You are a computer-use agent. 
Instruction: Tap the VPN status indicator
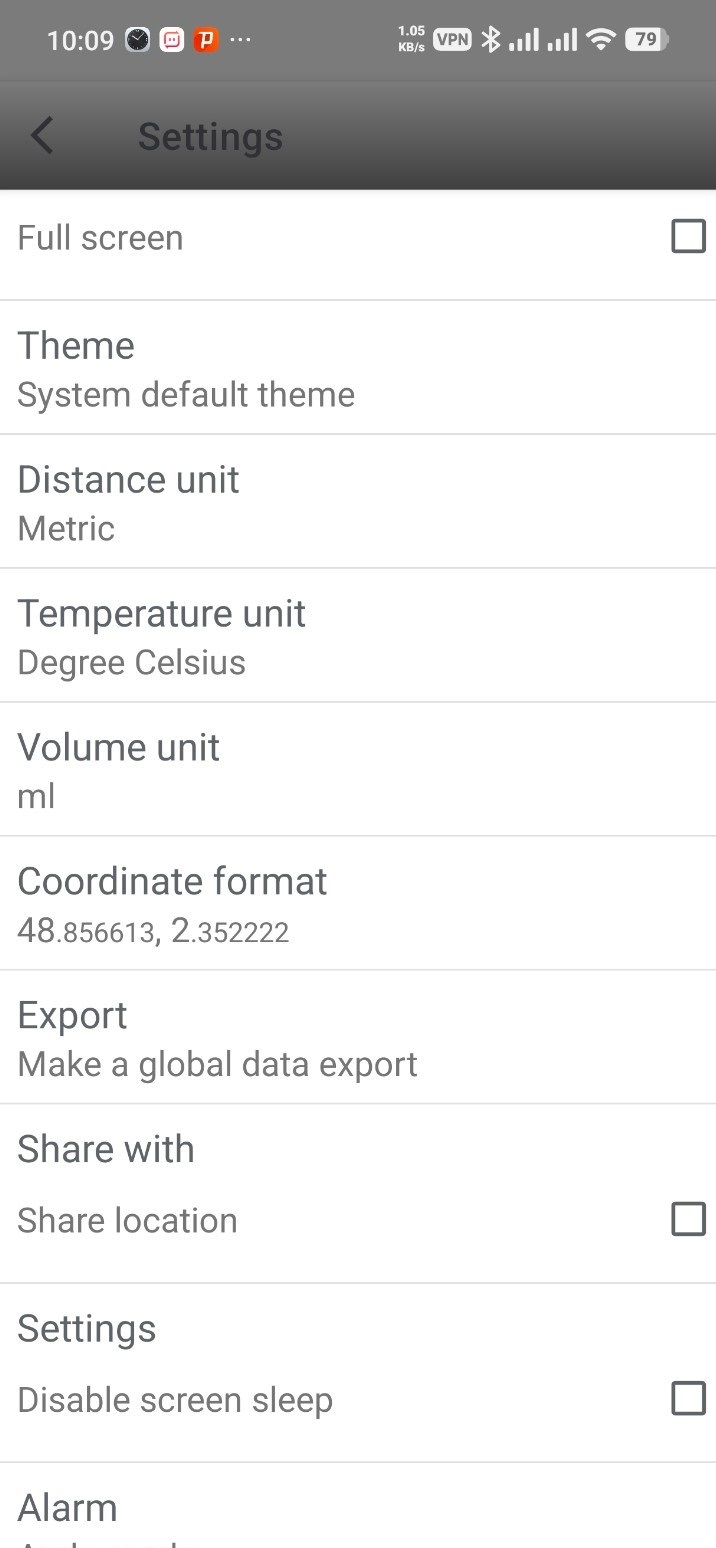(452, 40)
